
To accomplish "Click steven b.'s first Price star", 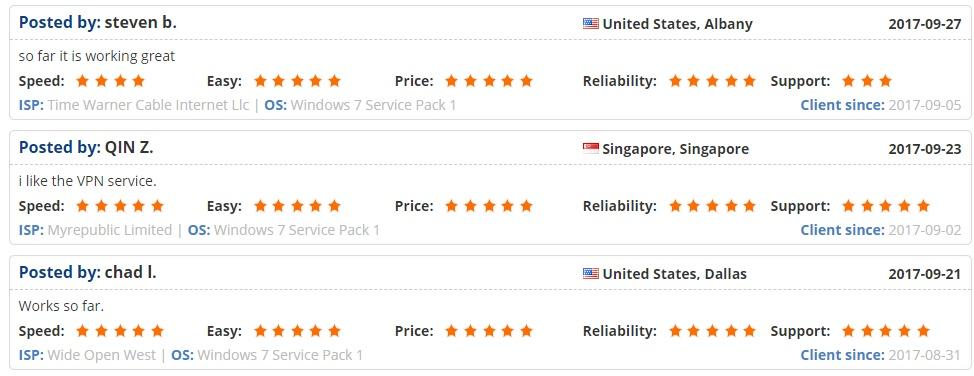I will pyautogui.click(x=452, y=81).
